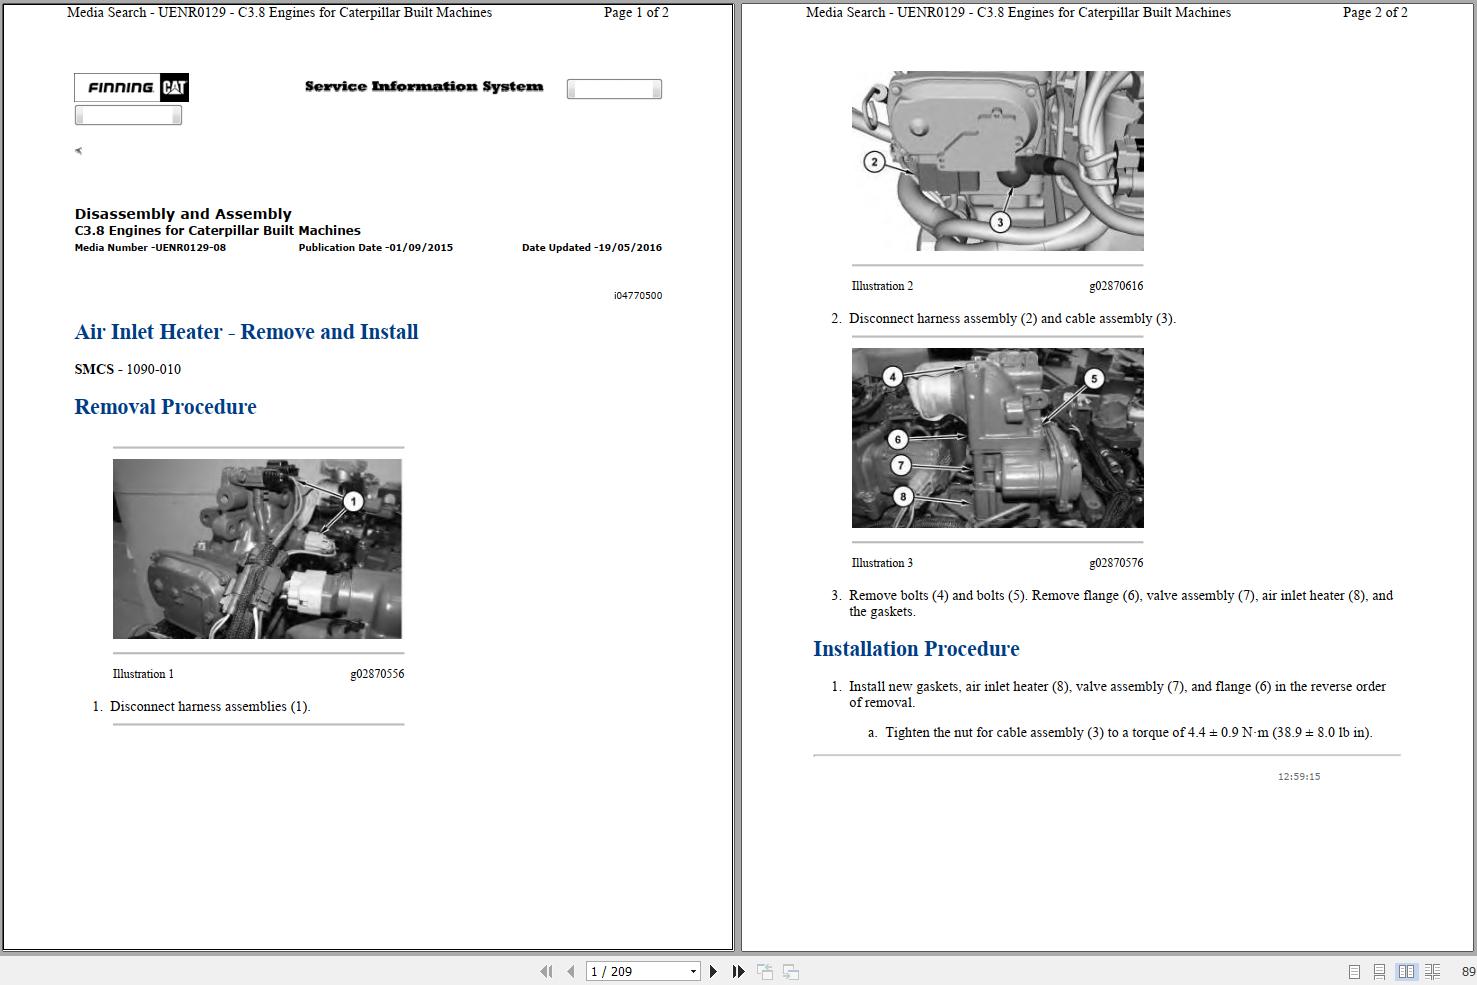The width and height of the screenshot is (1477, 985).
Task: Click illustration code g02870556
Action: click(377, 674)
